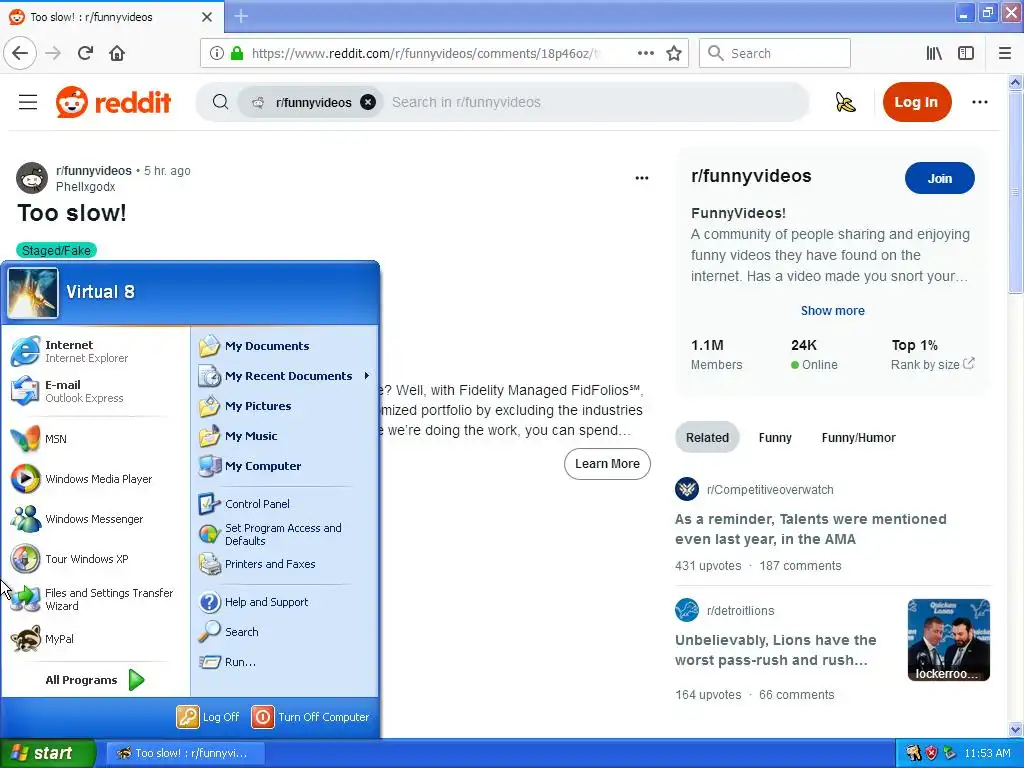Reload the current page

[x=86, y=54]
